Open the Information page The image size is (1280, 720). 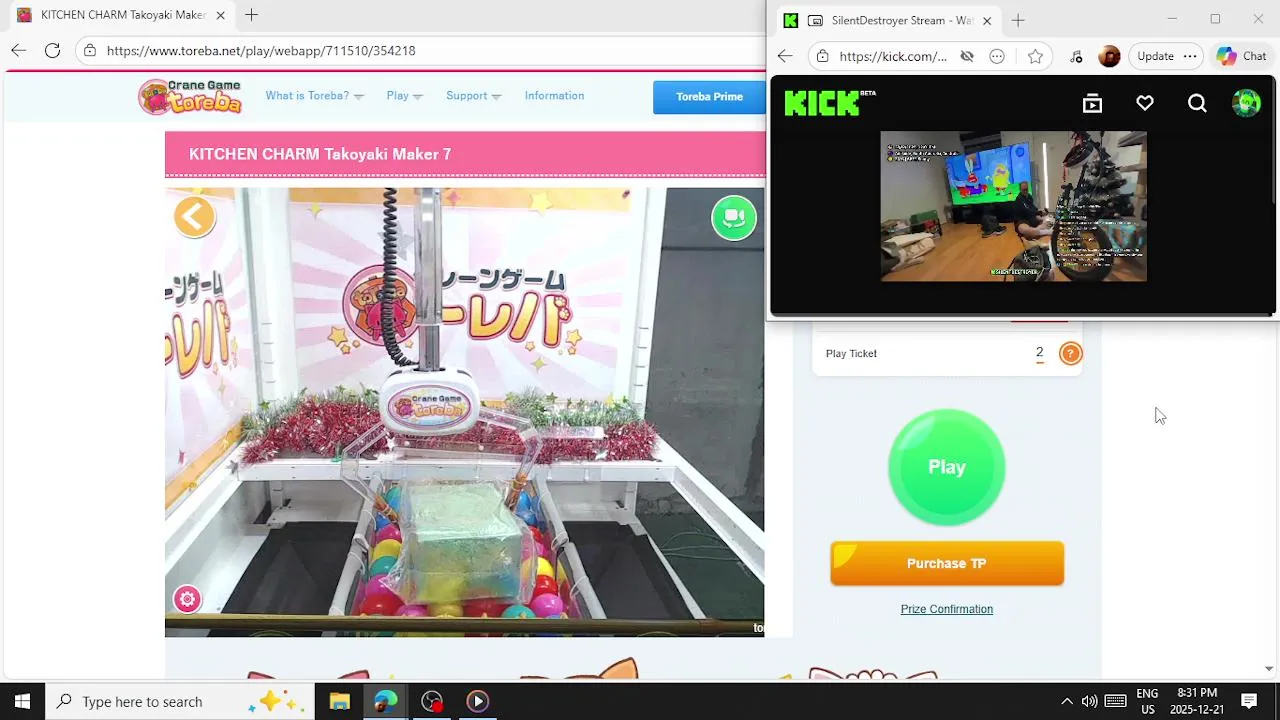coord(554,96)
